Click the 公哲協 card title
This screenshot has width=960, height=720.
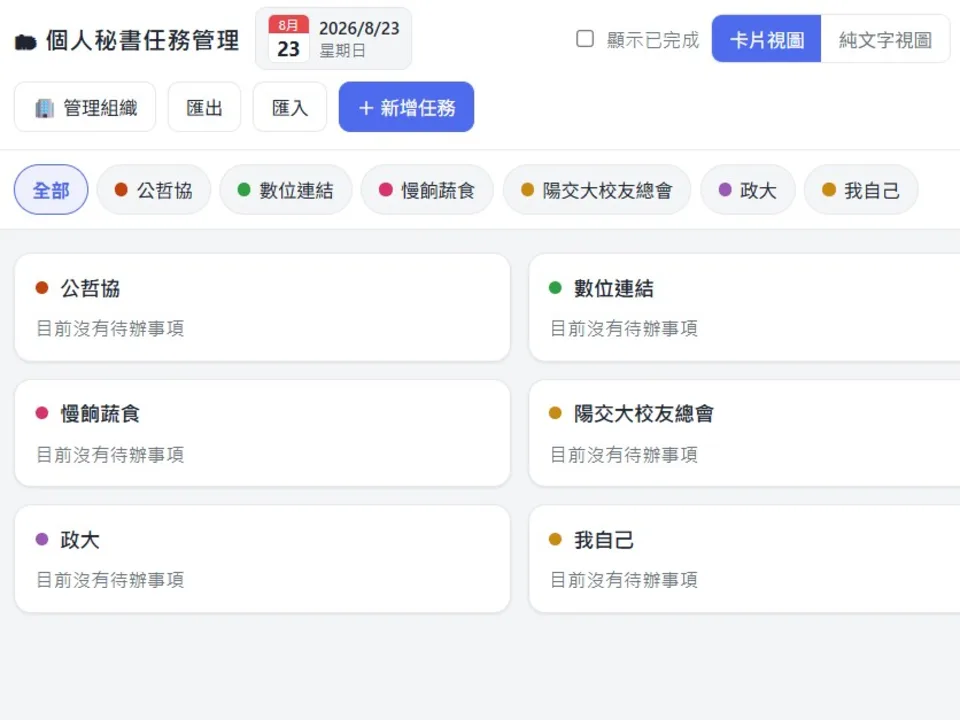coord(90,288)
